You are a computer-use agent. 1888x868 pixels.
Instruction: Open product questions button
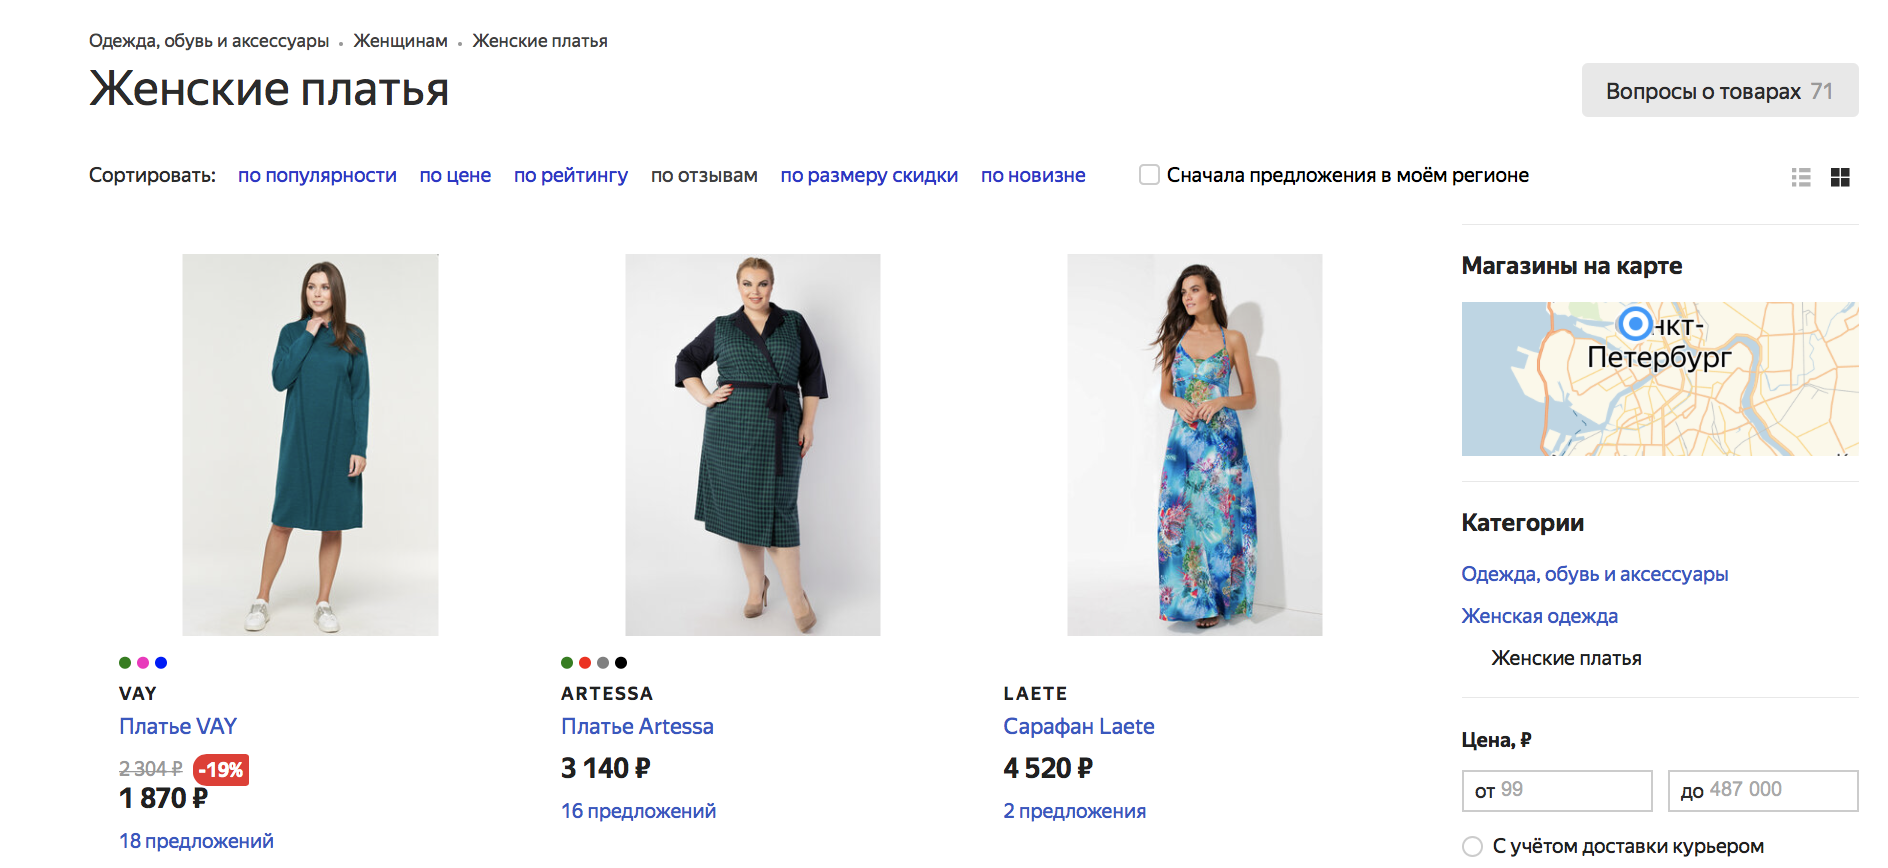pos(1719,91)
